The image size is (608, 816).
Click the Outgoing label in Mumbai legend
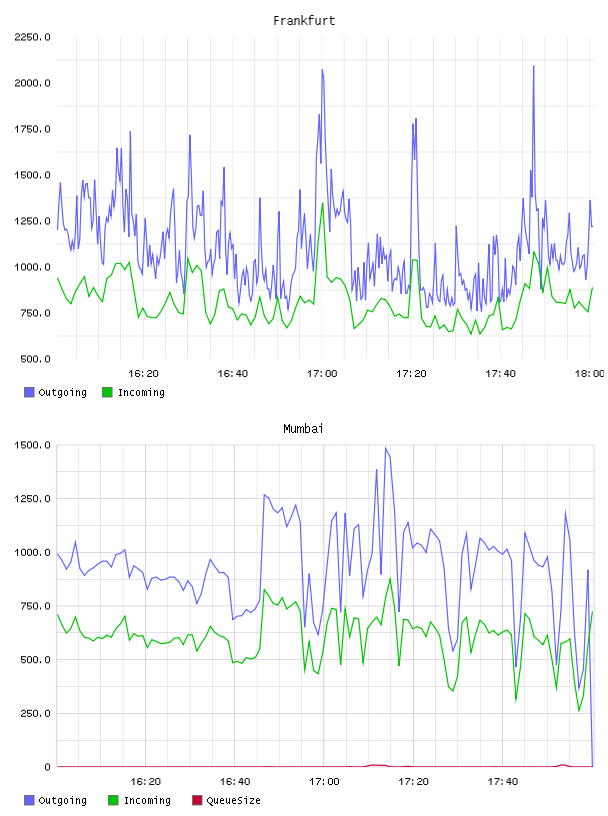(x=62, y=800)
